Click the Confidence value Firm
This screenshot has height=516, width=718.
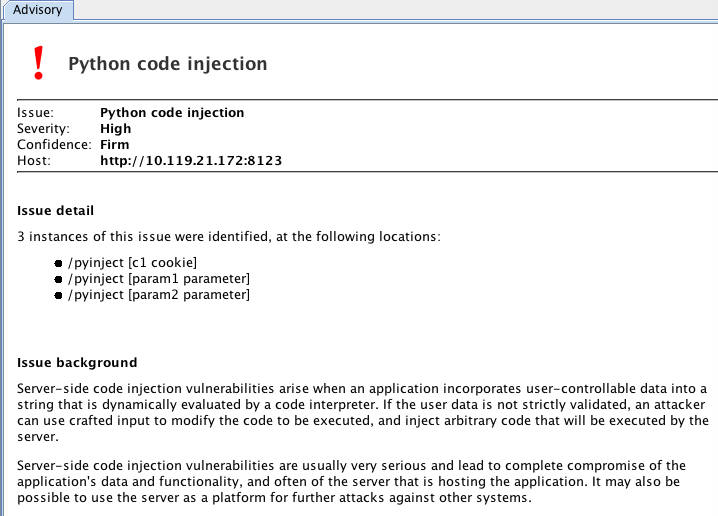(114, 145)
